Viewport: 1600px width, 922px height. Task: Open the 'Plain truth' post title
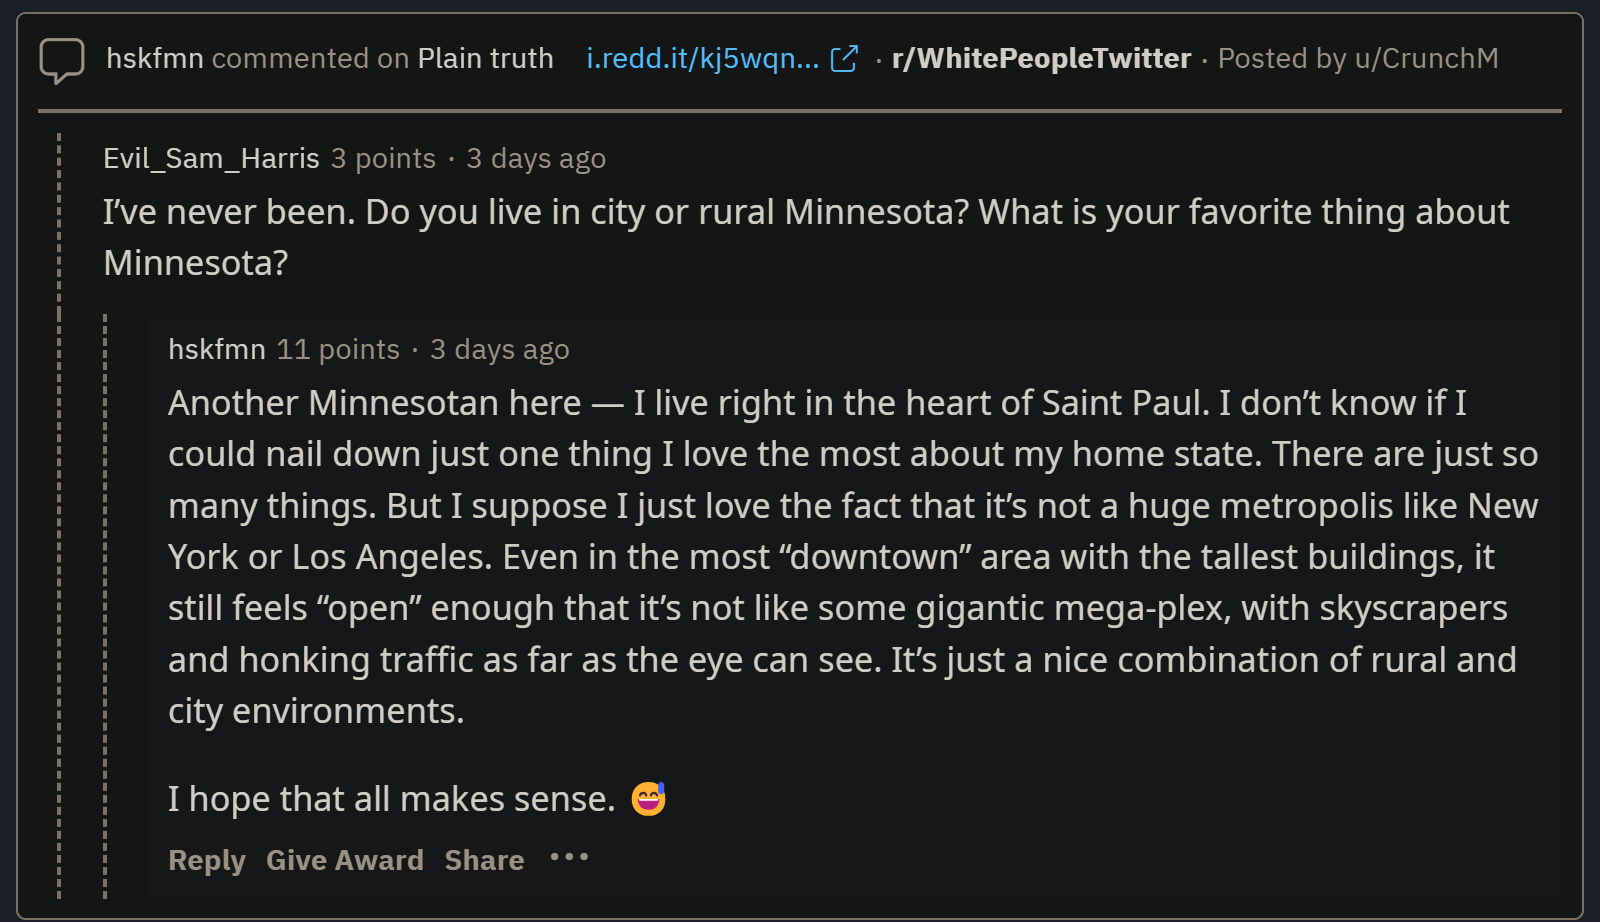click(x=485, y=59)
